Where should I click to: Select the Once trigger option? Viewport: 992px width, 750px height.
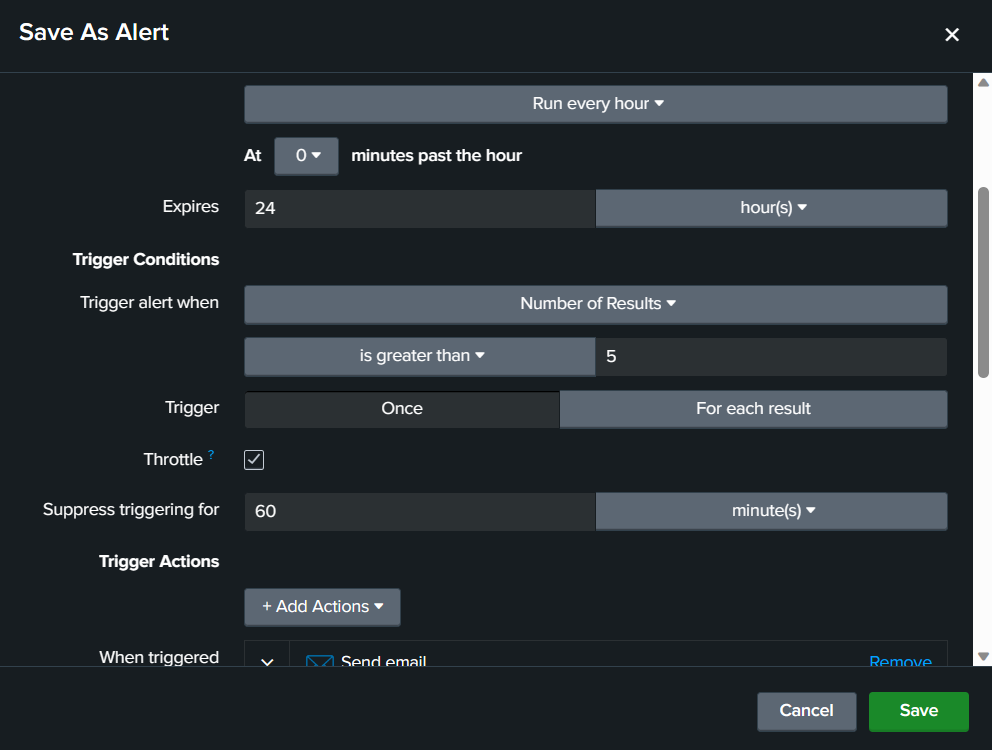(402, 409)
